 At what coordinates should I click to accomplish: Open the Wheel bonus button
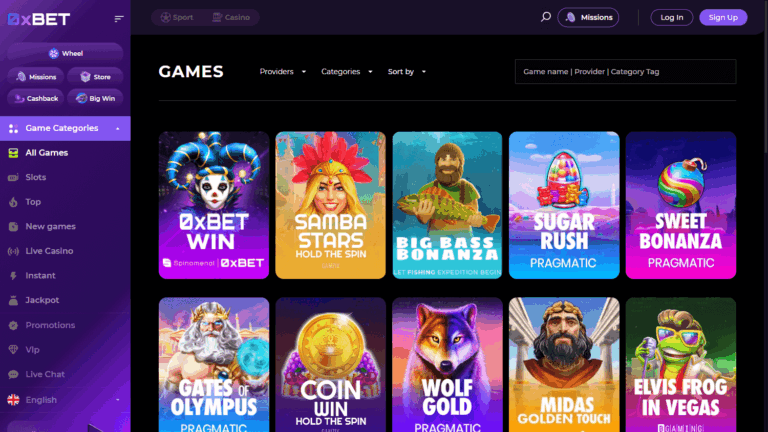tap(65, 53)
